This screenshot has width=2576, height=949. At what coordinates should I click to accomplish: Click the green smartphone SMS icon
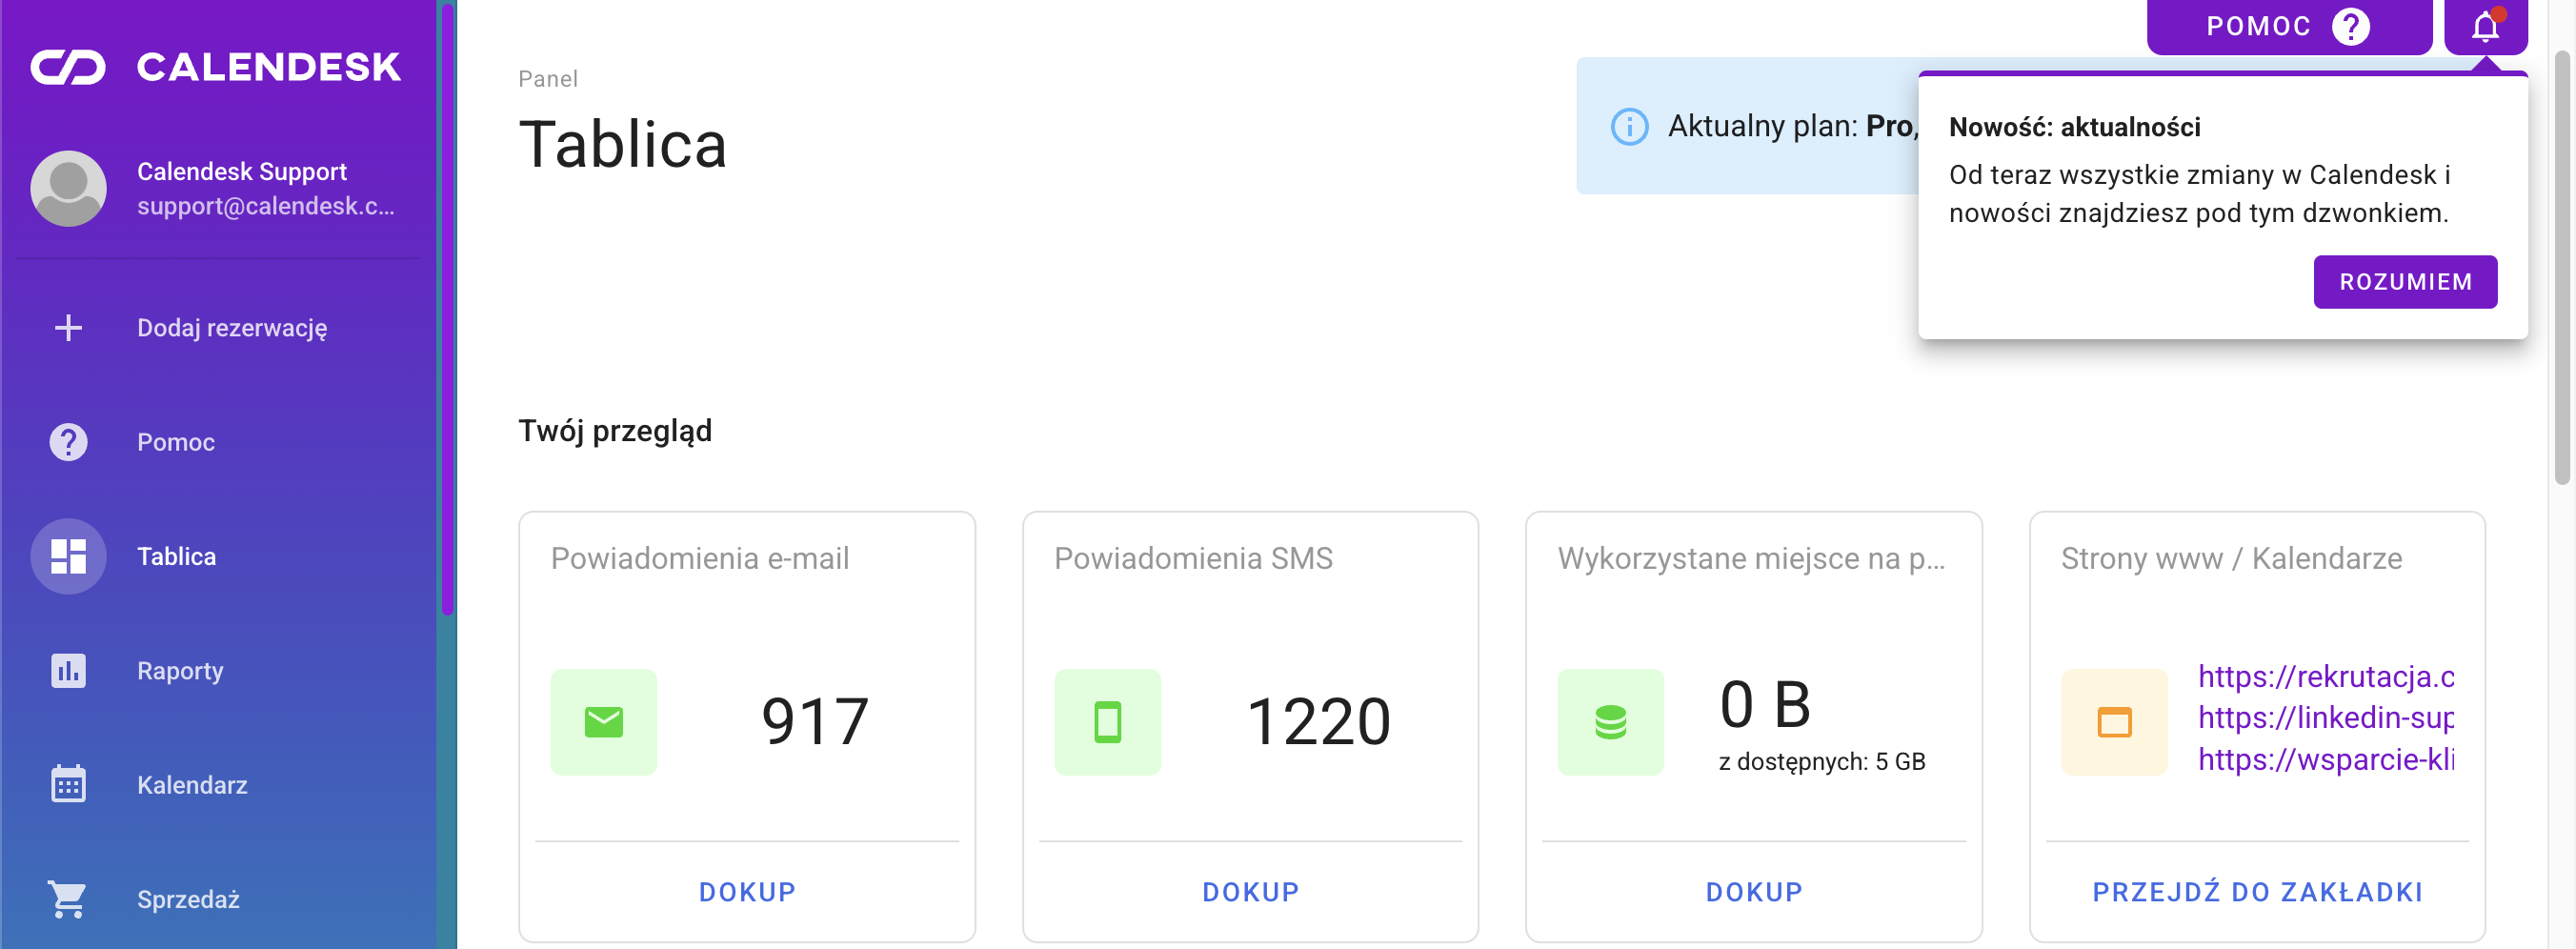(x=1107, y=722)
